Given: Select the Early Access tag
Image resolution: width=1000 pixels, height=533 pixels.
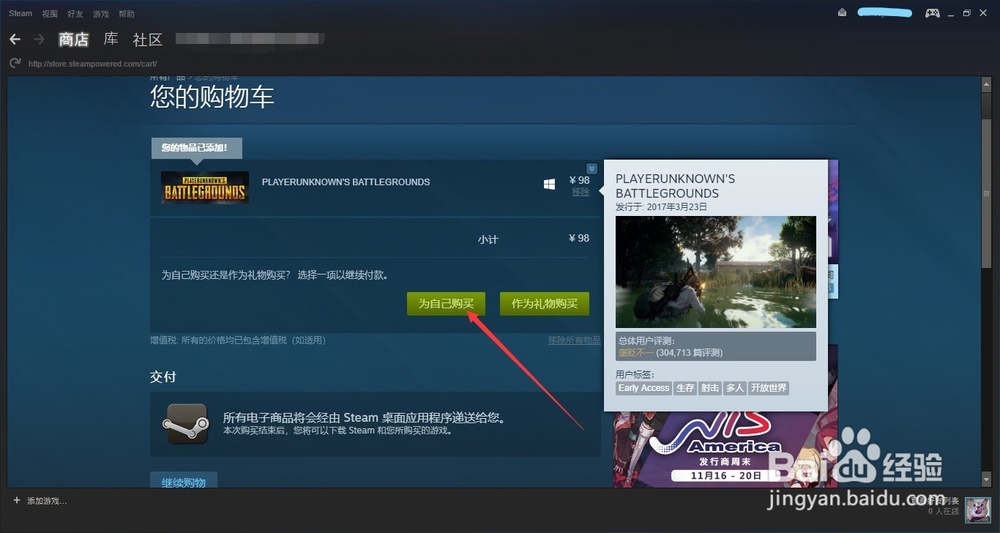Looking at the screenshot, I should pyautogui.click(x=643, y=388).
